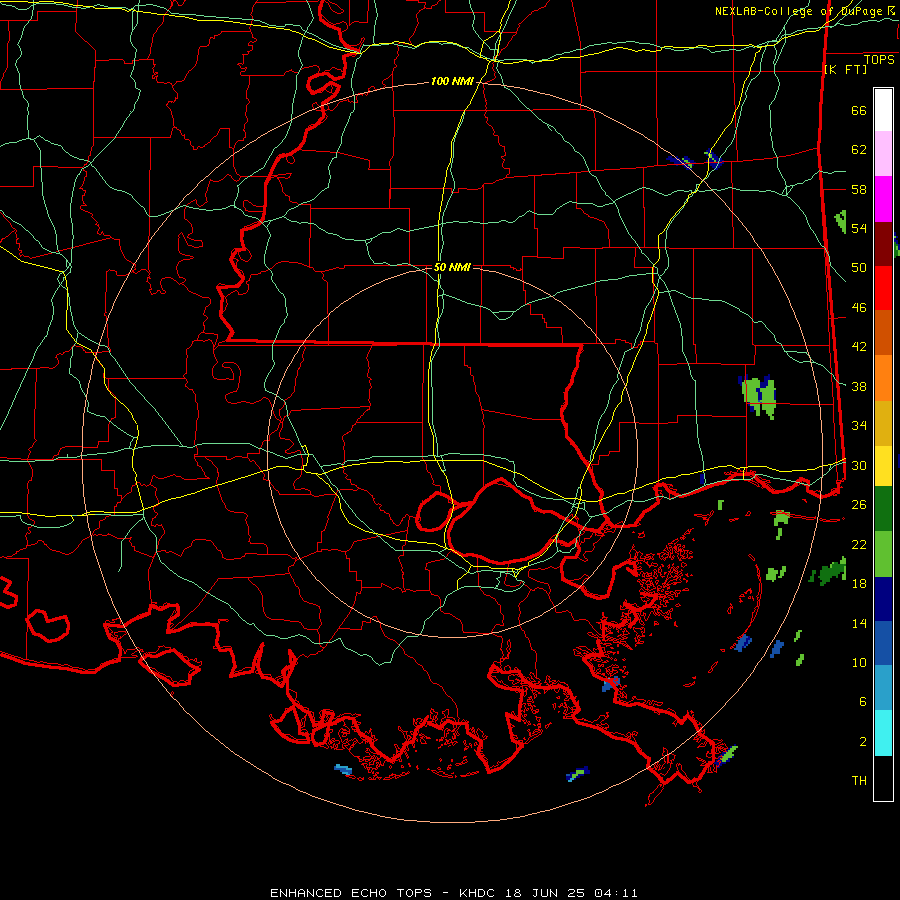Click the 'ENHANCED ECHO TOPS' title text
The image size is (900, 900).
click(x=351, y=893)
